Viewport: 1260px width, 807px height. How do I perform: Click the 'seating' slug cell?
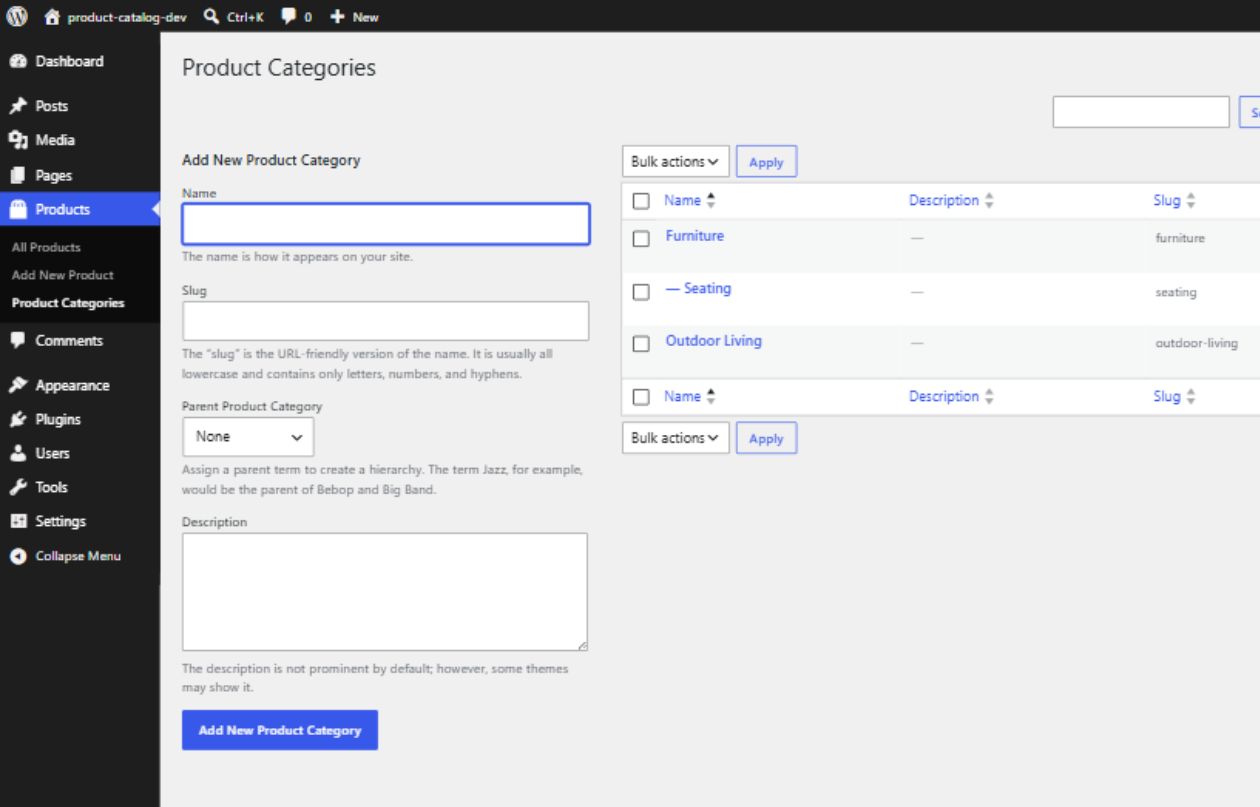coord(1176,292)
